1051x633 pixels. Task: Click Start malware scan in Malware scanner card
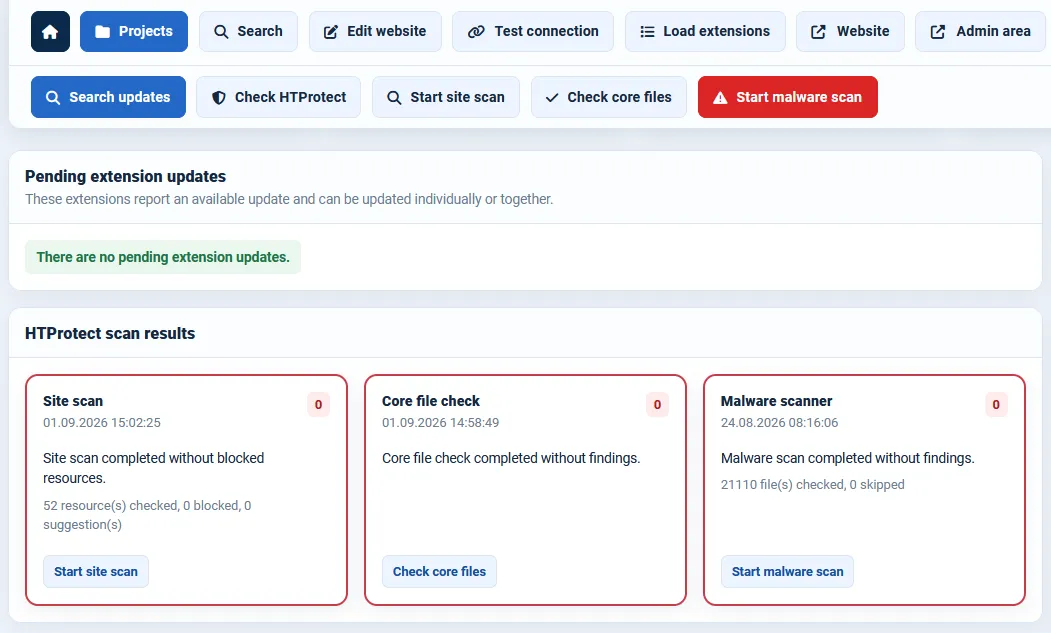[x=787, y=571]
